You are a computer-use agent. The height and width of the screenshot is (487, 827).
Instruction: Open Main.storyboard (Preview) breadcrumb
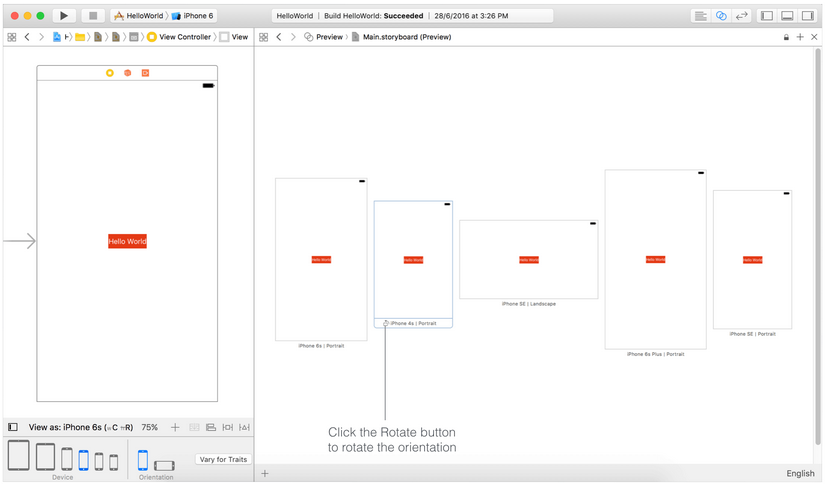(401, 37)
